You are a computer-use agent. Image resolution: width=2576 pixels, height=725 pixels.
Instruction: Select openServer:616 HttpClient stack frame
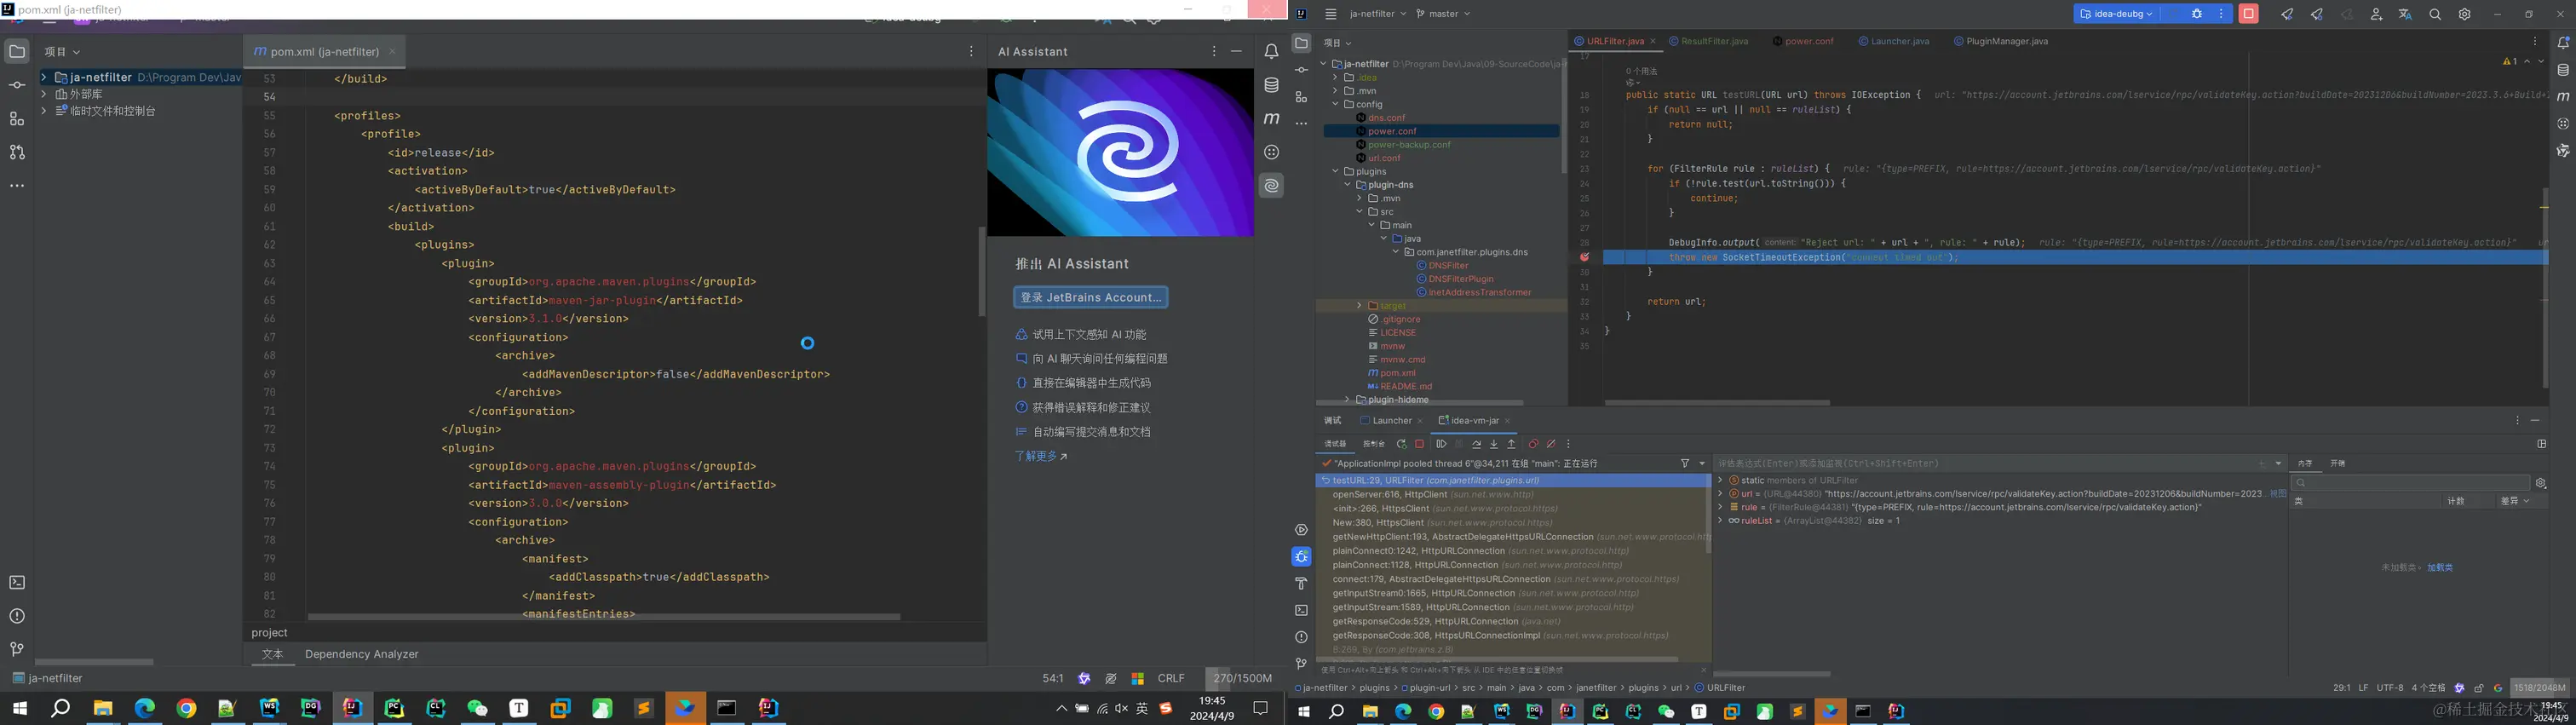pyautogui.click(x=1433, y=495)
